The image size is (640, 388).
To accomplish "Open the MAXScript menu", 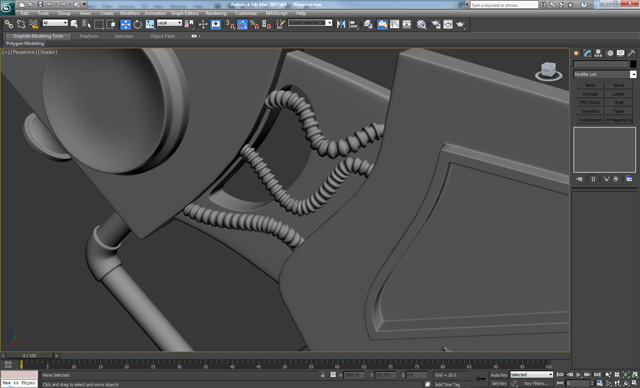I will [276, 13].
